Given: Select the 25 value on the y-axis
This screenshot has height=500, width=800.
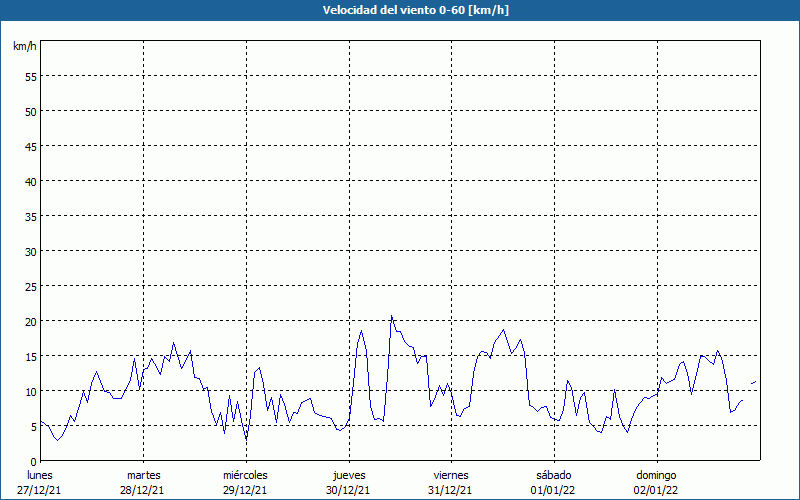Looking at the screenshot, I should [31, 286].
